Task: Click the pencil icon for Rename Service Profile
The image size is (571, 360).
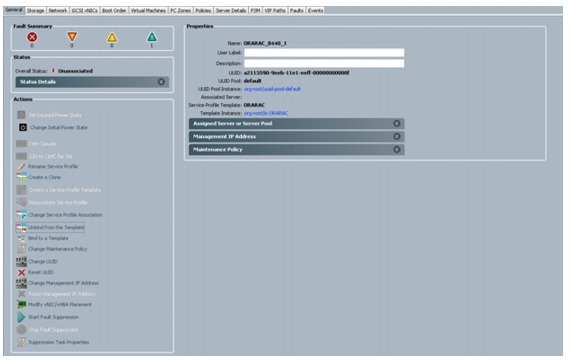Action: (21, 166)
